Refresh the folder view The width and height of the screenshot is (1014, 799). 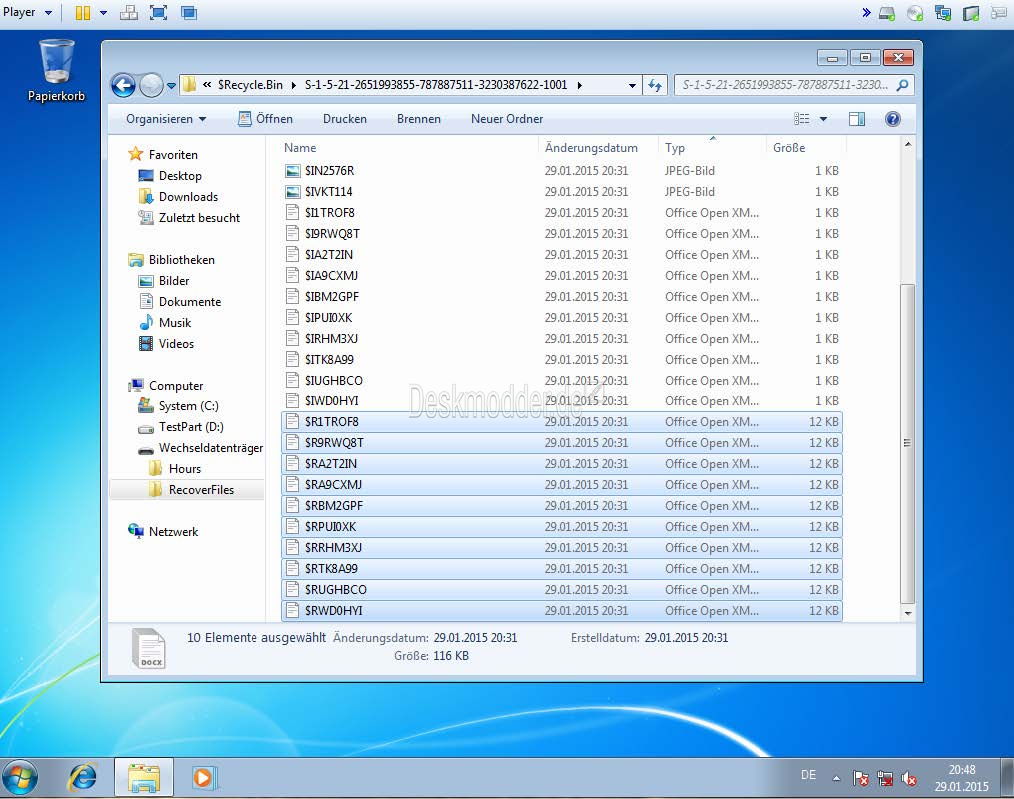tap(655, 85)
